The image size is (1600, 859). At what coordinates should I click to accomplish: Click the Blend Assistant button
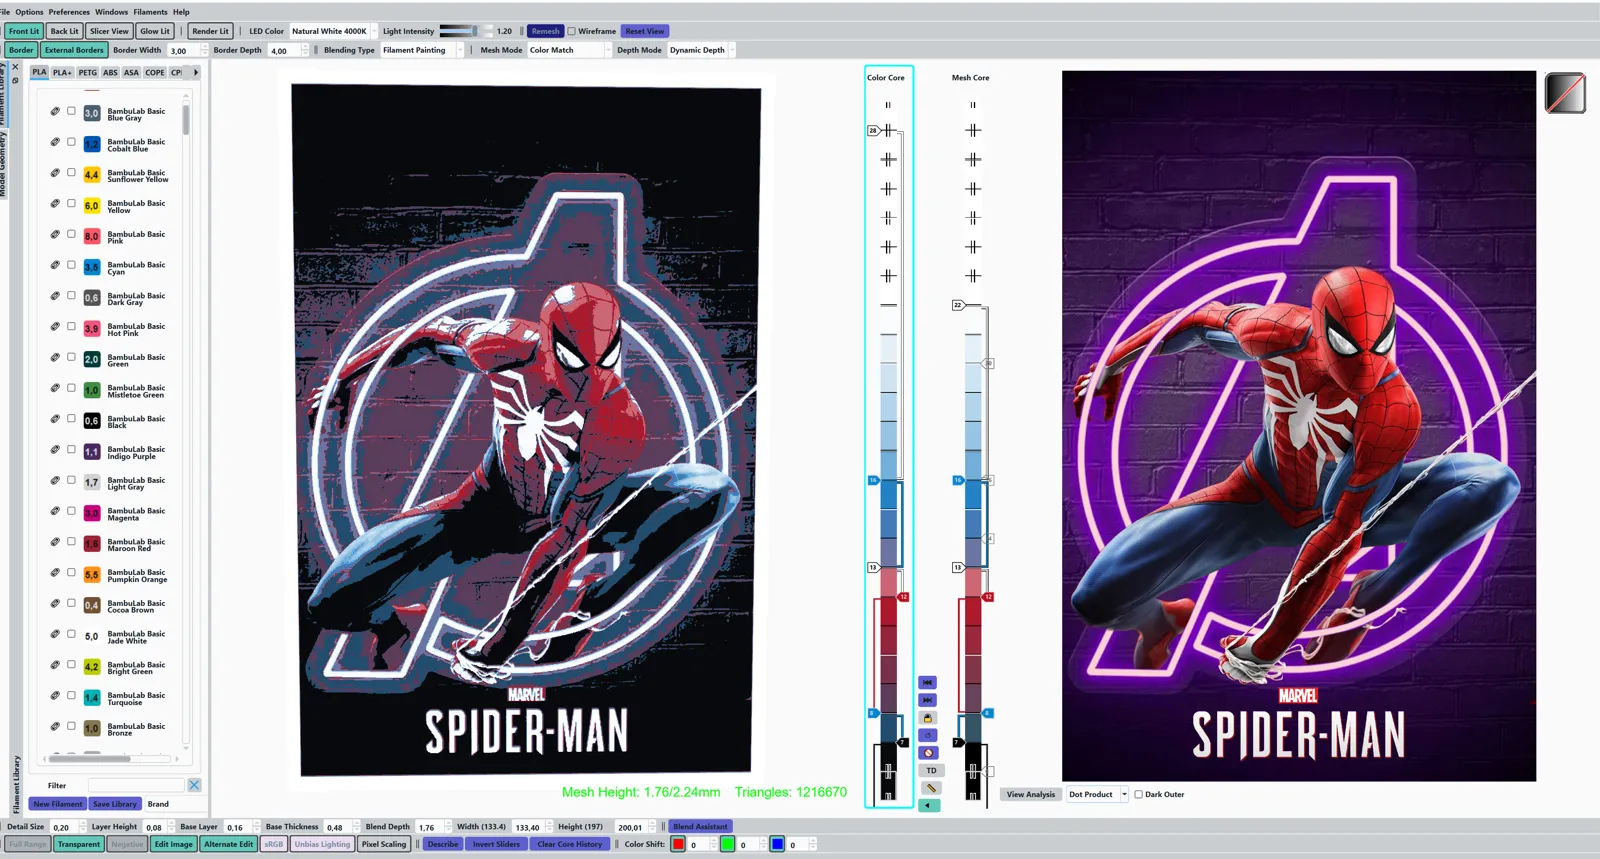pyautogui.click(x=700, y=826)
